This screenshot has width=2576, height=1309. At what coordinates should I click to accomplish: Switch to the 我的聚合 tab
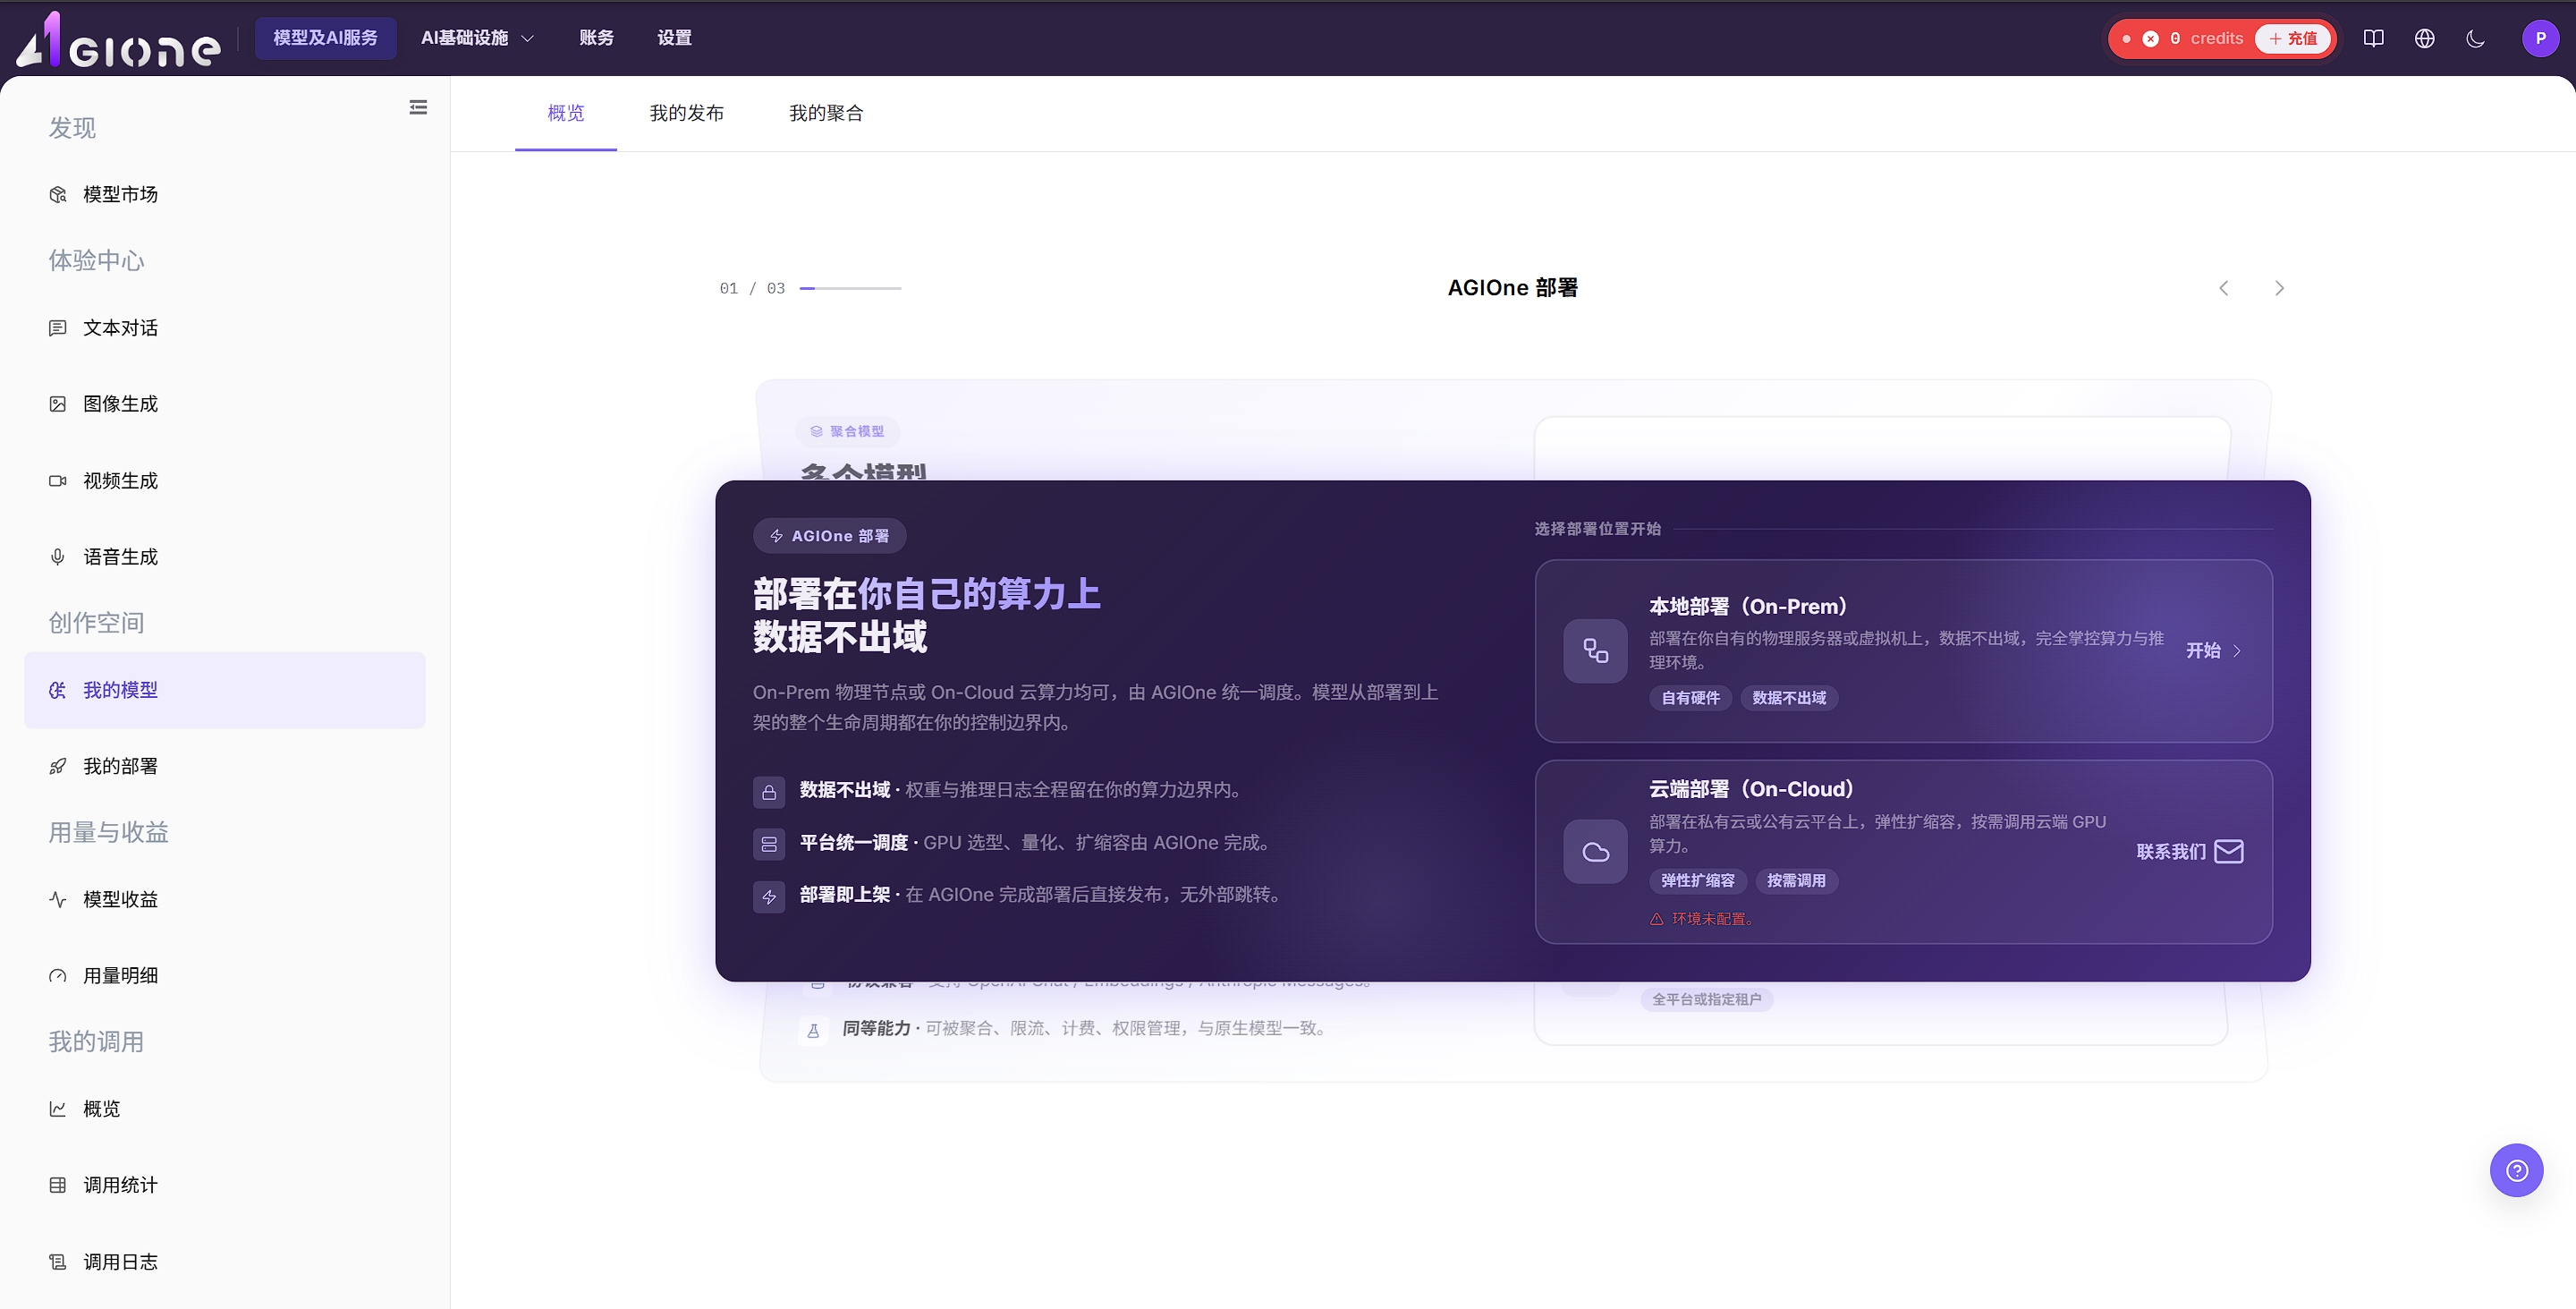click(826, 113)
